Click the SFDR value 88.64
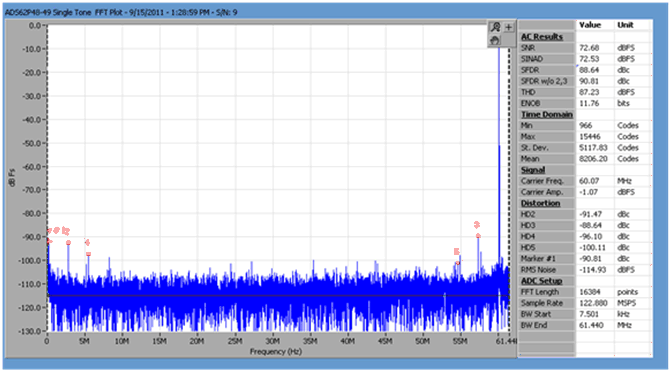This screenshot has height=371, width=670. click(589, 70)
